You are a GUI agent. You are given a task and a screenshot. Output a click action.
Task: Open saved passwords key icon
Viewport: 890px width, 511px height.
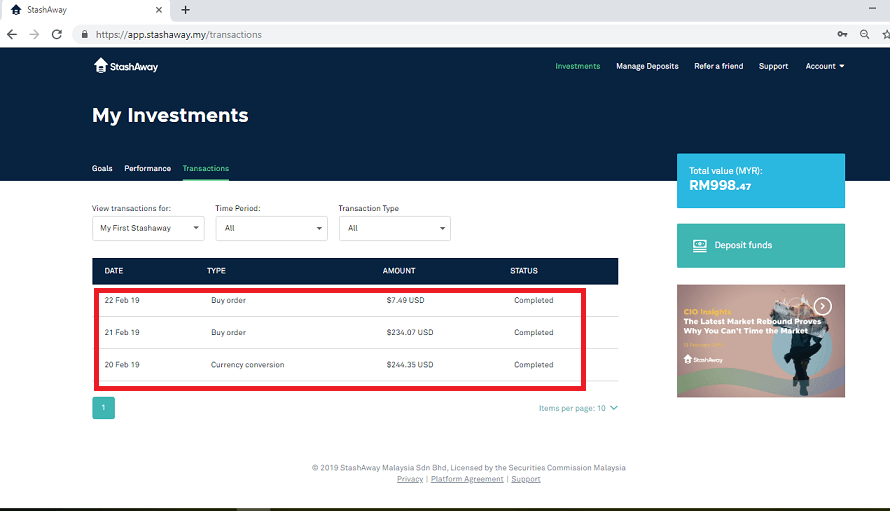[x=842, y=35]
